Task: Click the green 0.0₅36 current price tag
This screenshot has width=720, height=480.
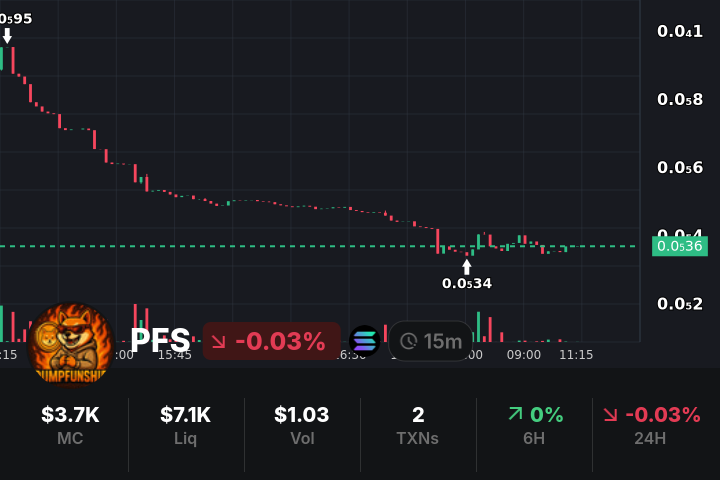Action: point(679,246)
